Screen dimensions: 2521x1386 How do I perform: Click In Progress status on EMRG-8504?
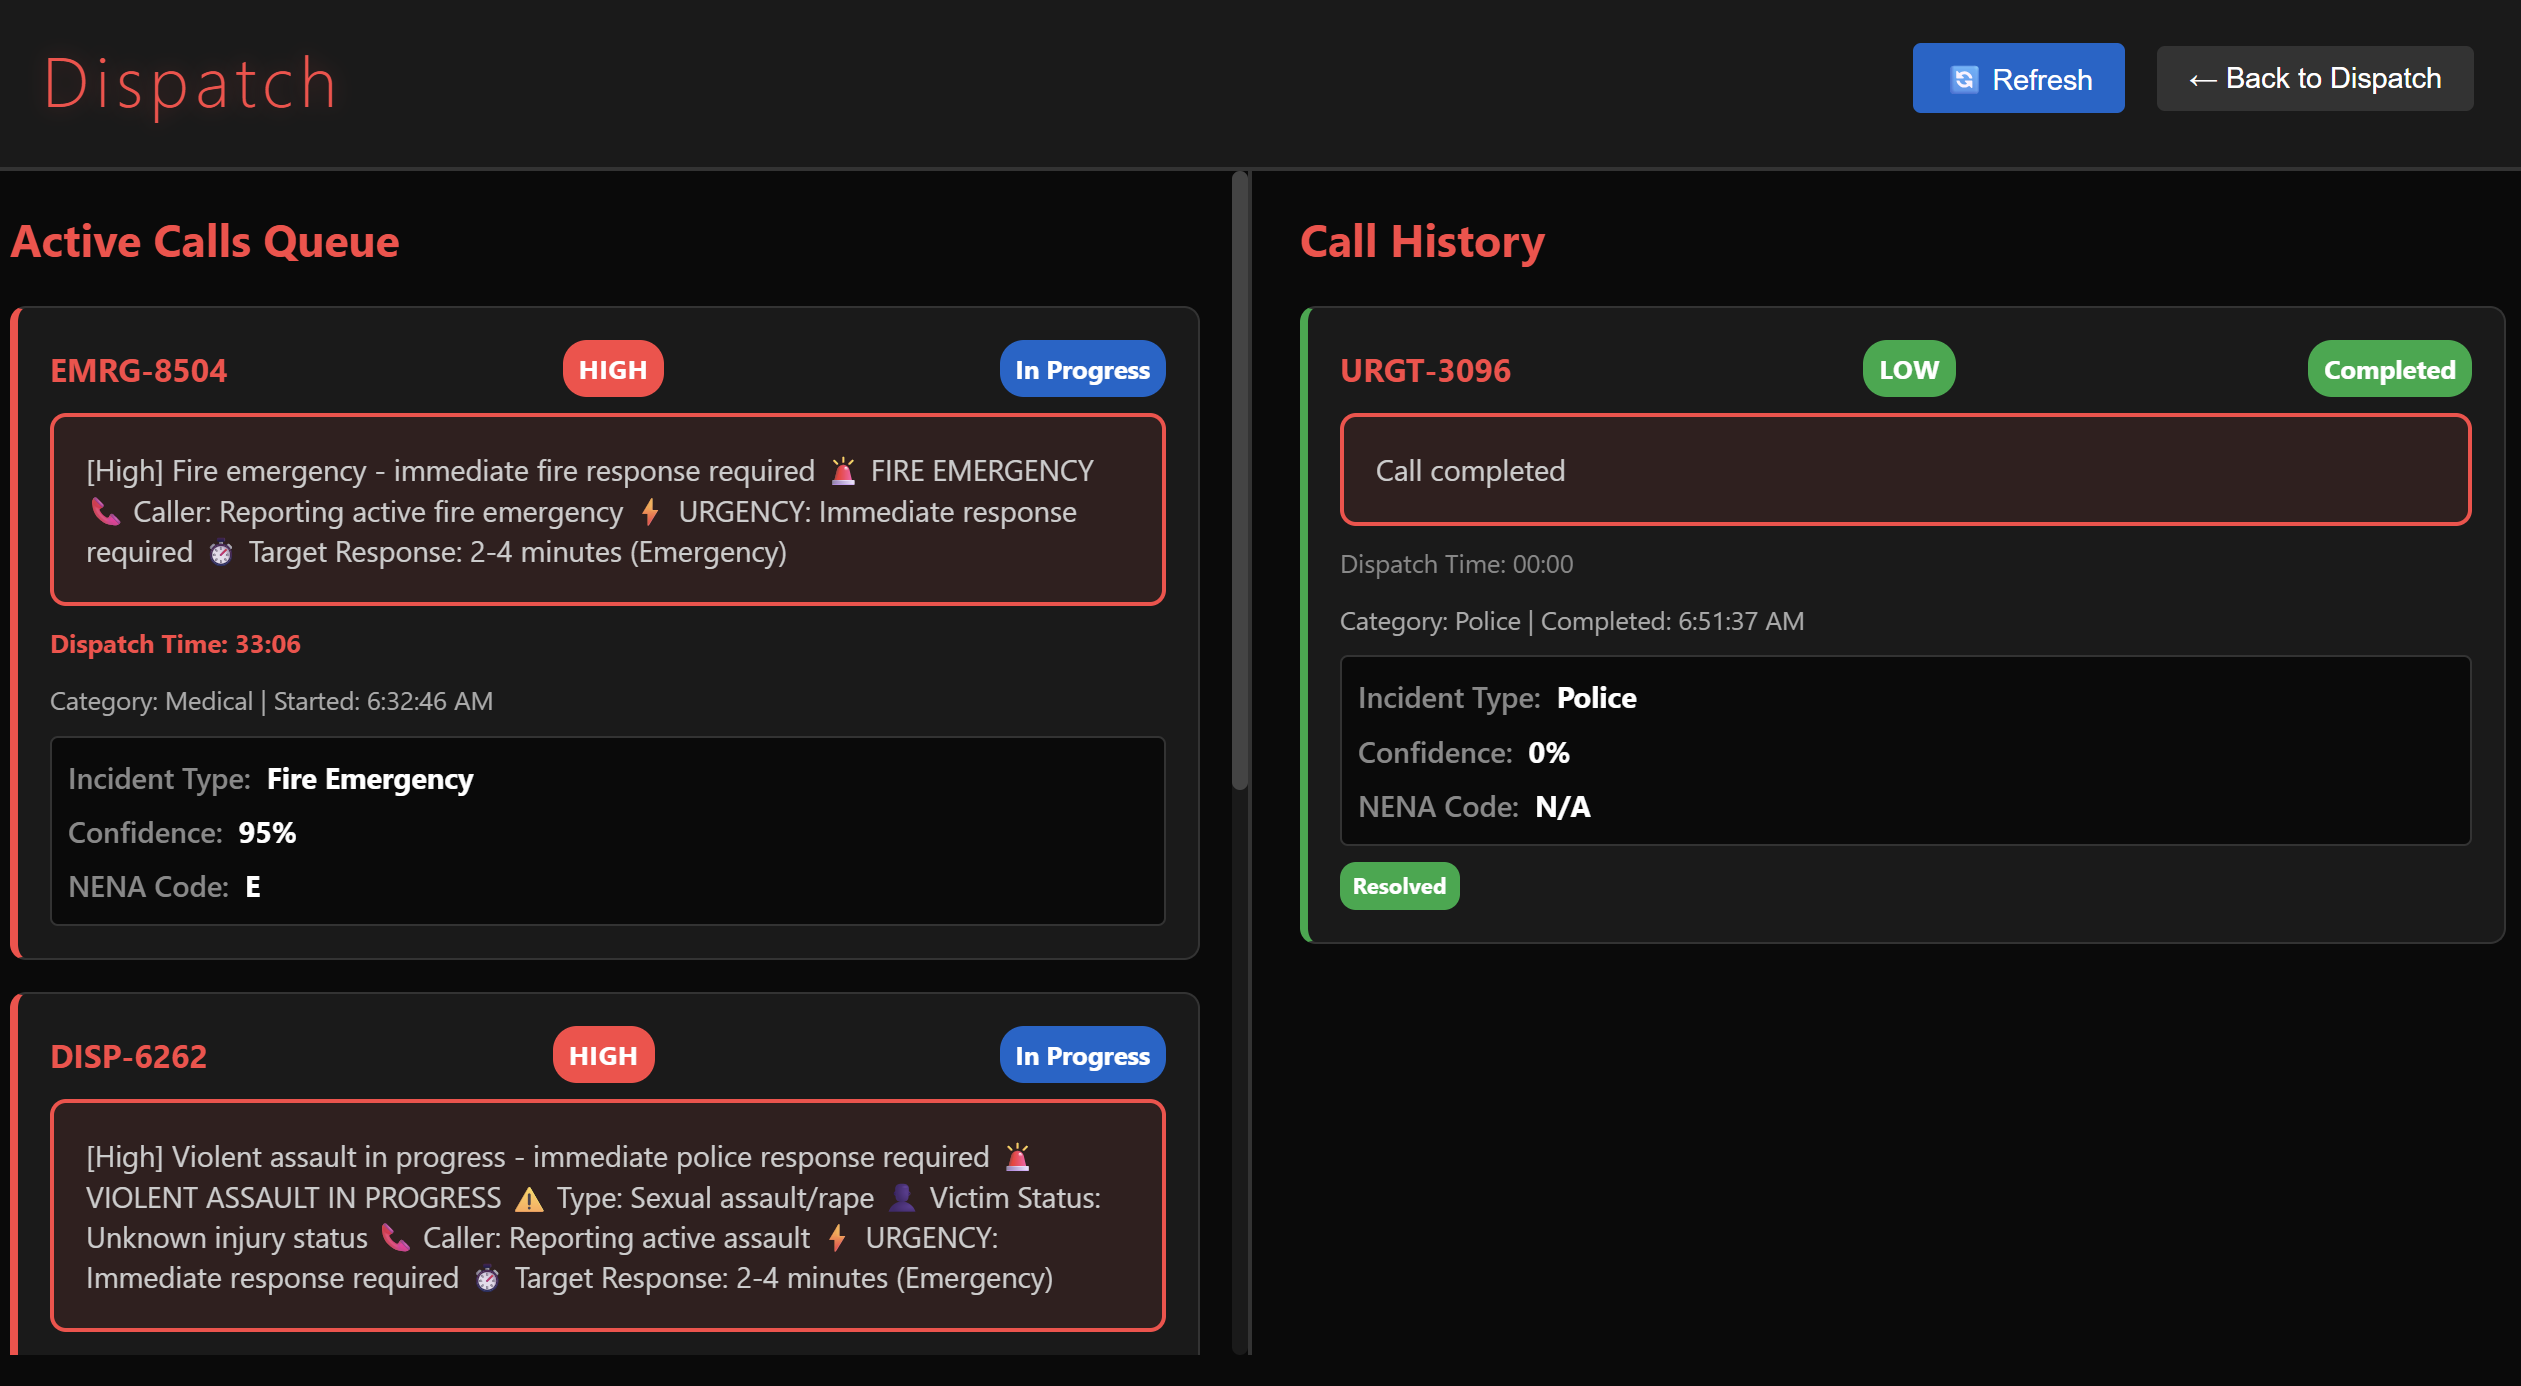[1082, 369]
